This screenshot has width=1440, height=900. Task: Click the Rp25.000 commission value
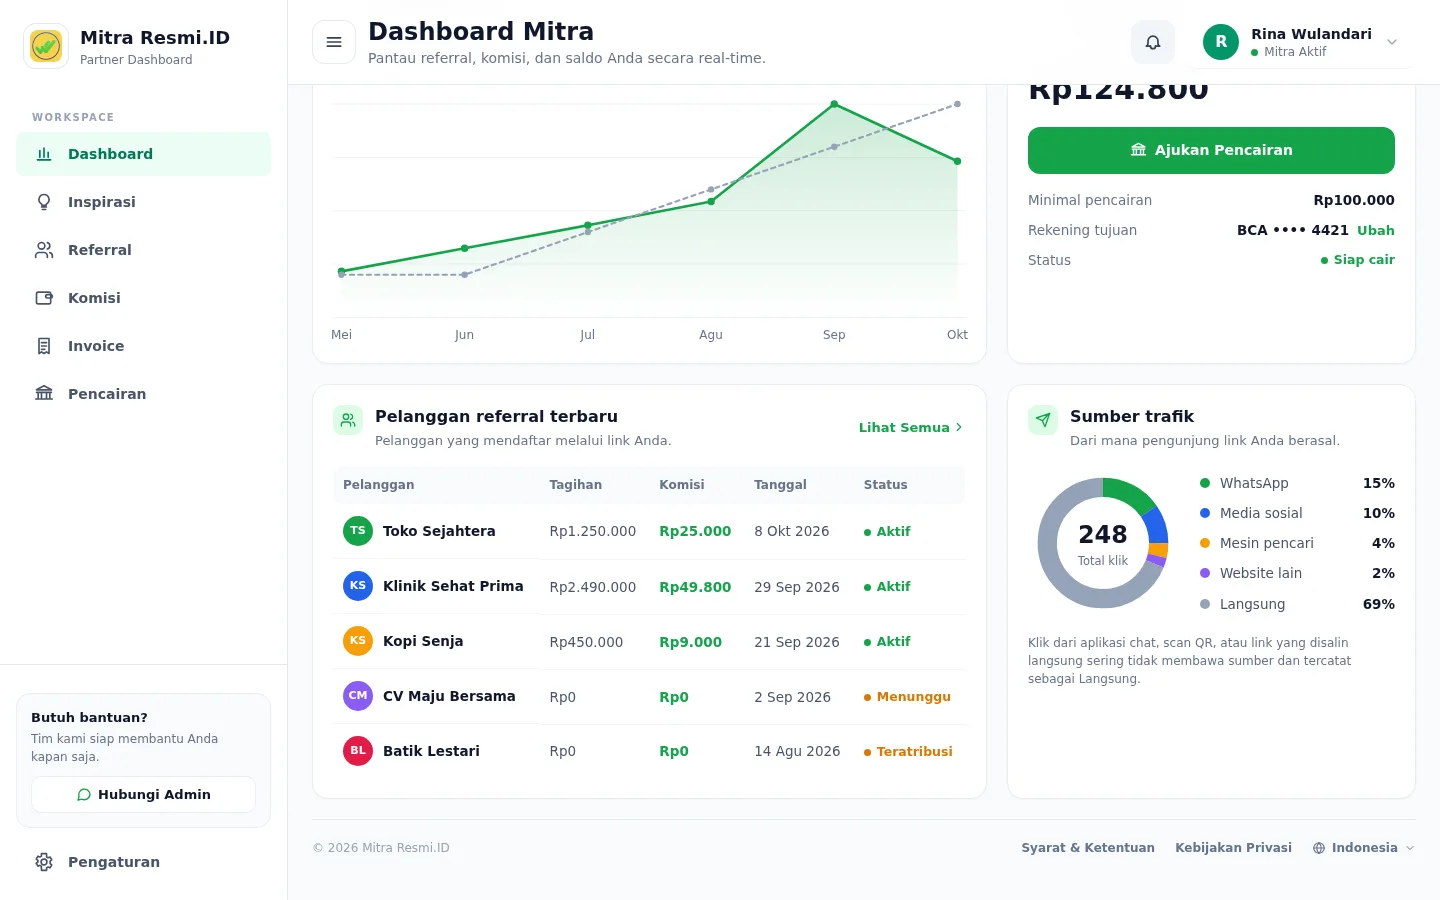click(695, 531)
